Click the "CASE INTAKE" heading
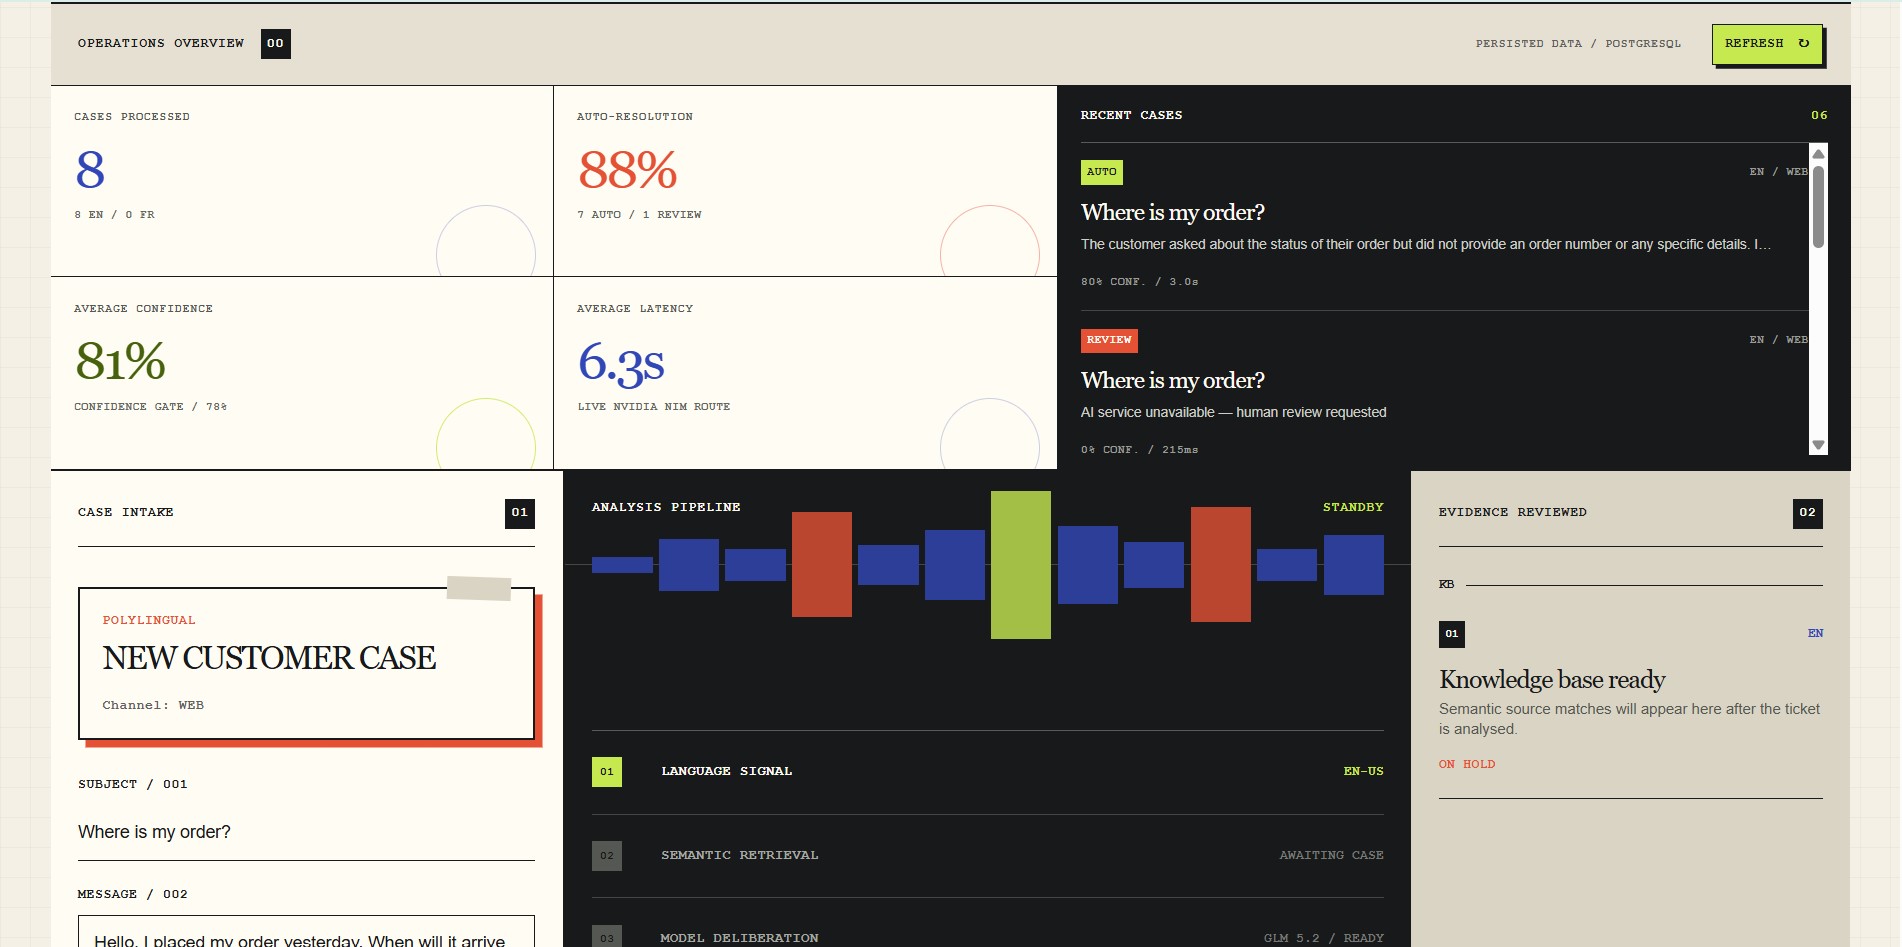 (x=126, y=513)
